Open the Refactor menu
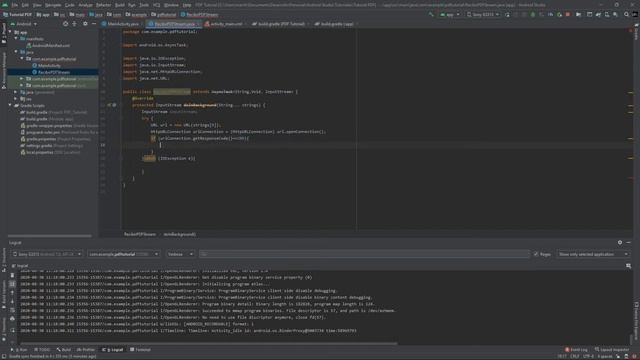 (x=103, y=5)
